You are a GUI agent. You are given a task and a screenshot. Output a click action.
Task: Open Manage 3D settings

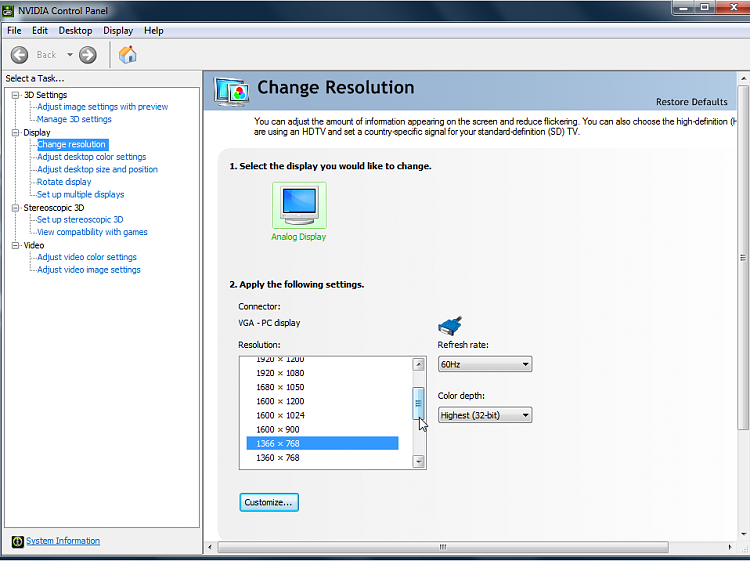tap(74, 119)
